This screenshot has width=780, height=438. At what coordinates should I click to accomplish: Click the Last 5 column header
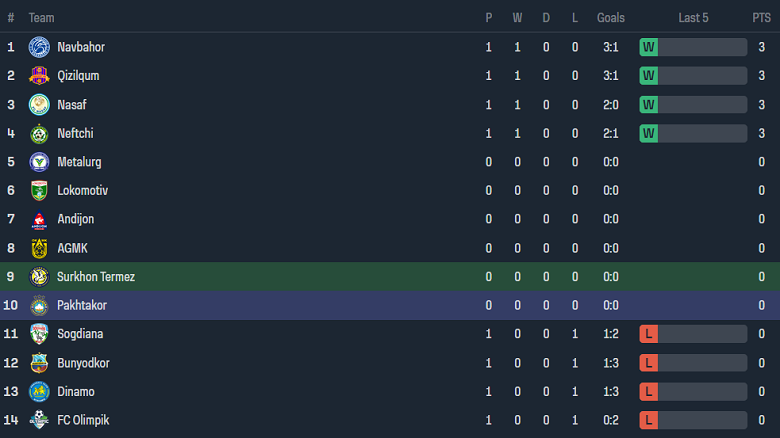pyautogui.click(x=693, y=18)
